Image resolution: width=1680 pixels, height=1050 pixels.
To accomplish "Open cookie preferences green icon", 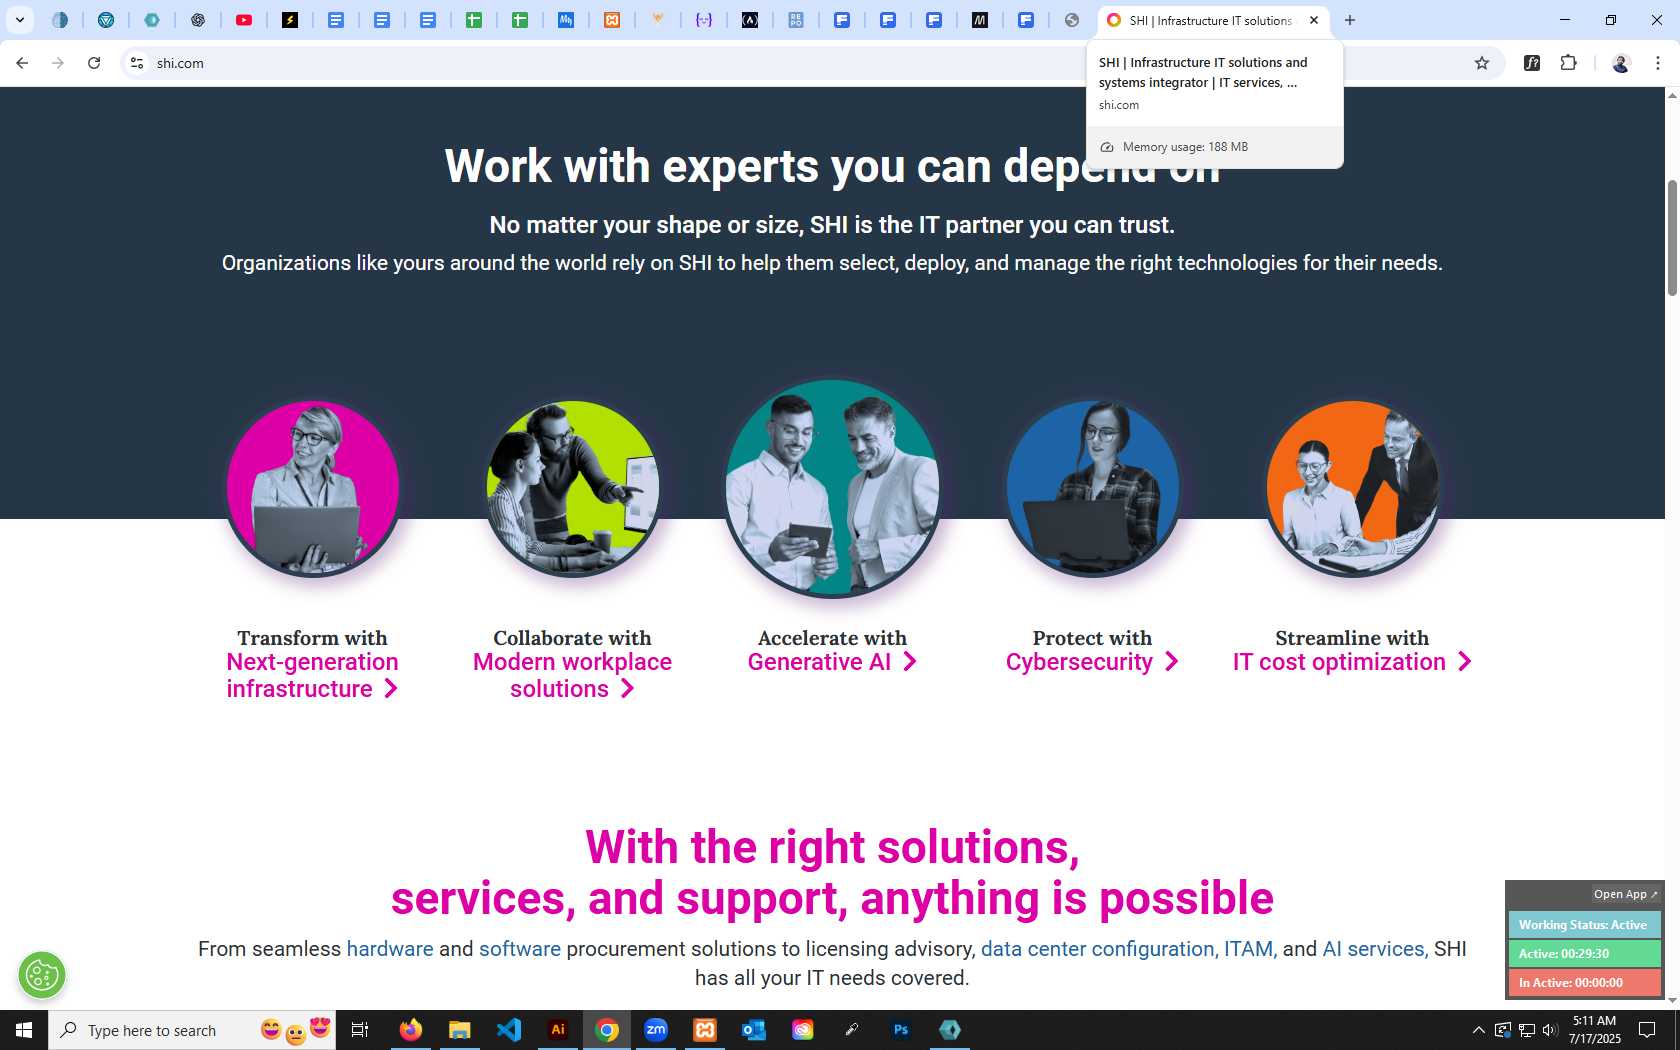I will 42,975.
